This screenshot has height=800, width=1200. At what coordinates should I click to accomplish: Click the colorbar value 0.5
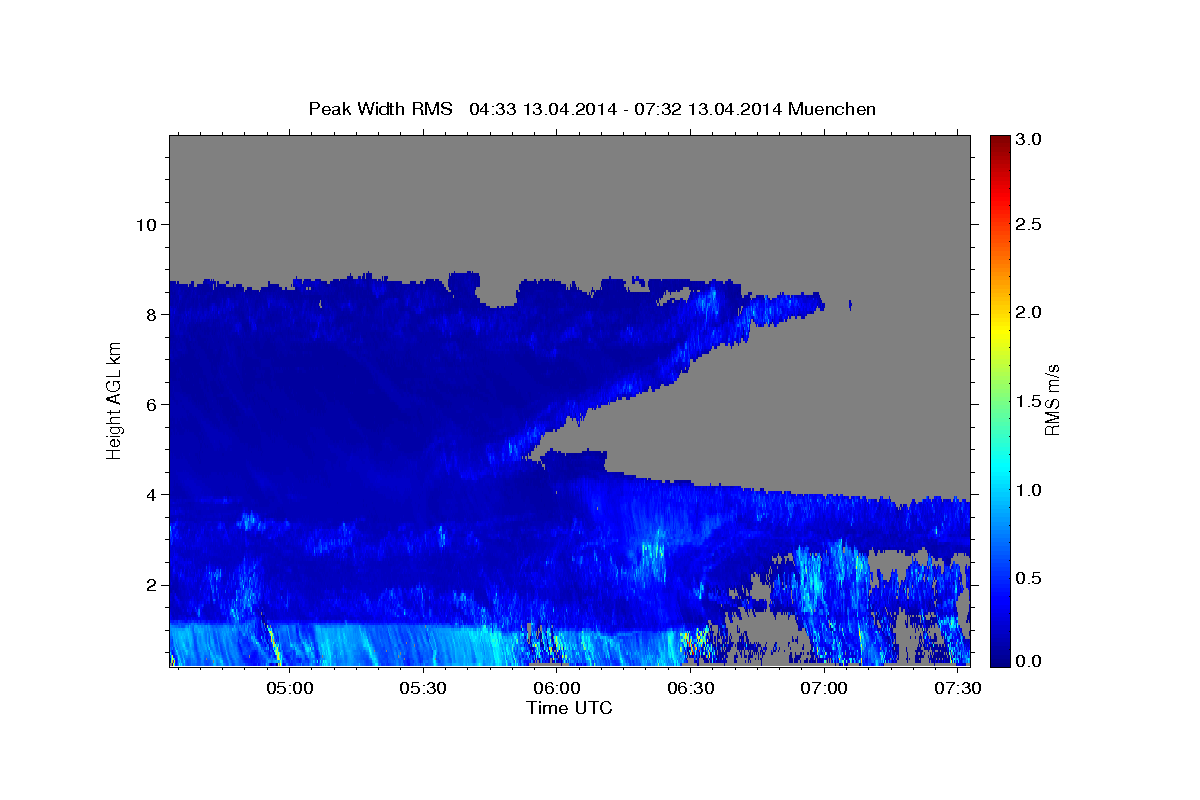[1029, 579]
